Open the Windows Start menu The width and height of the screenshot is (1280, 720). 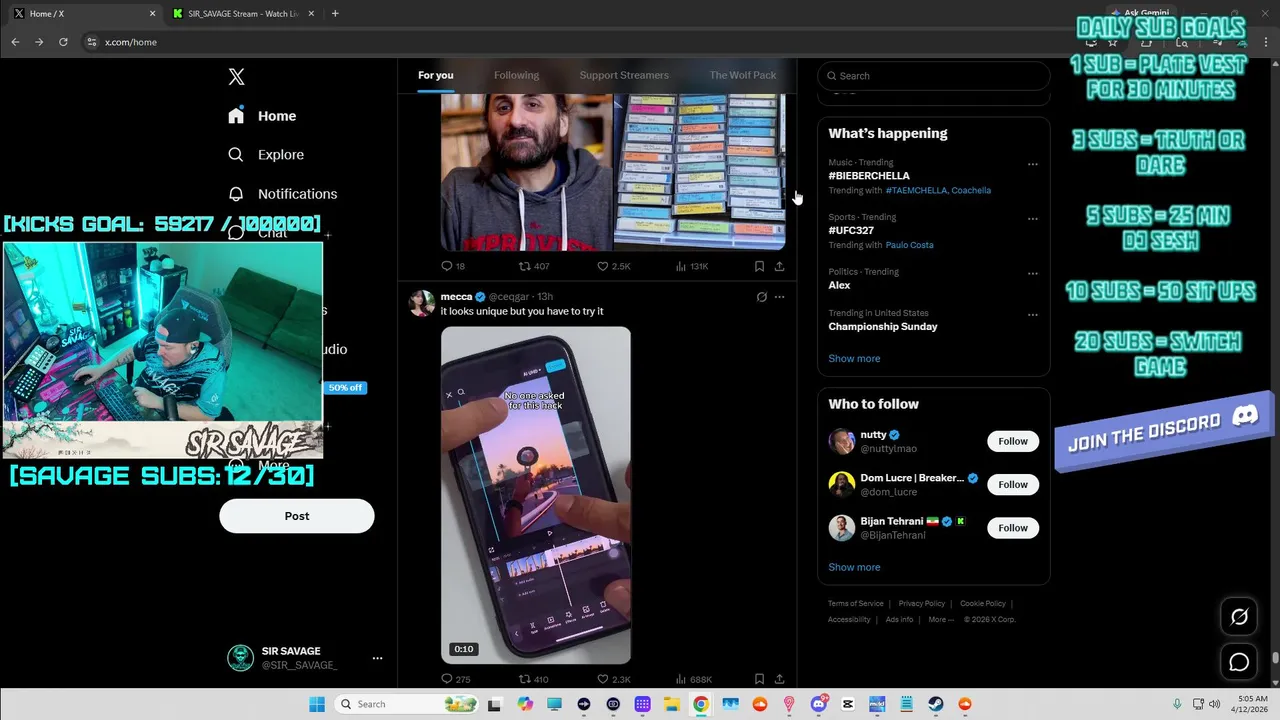(317, 704)
